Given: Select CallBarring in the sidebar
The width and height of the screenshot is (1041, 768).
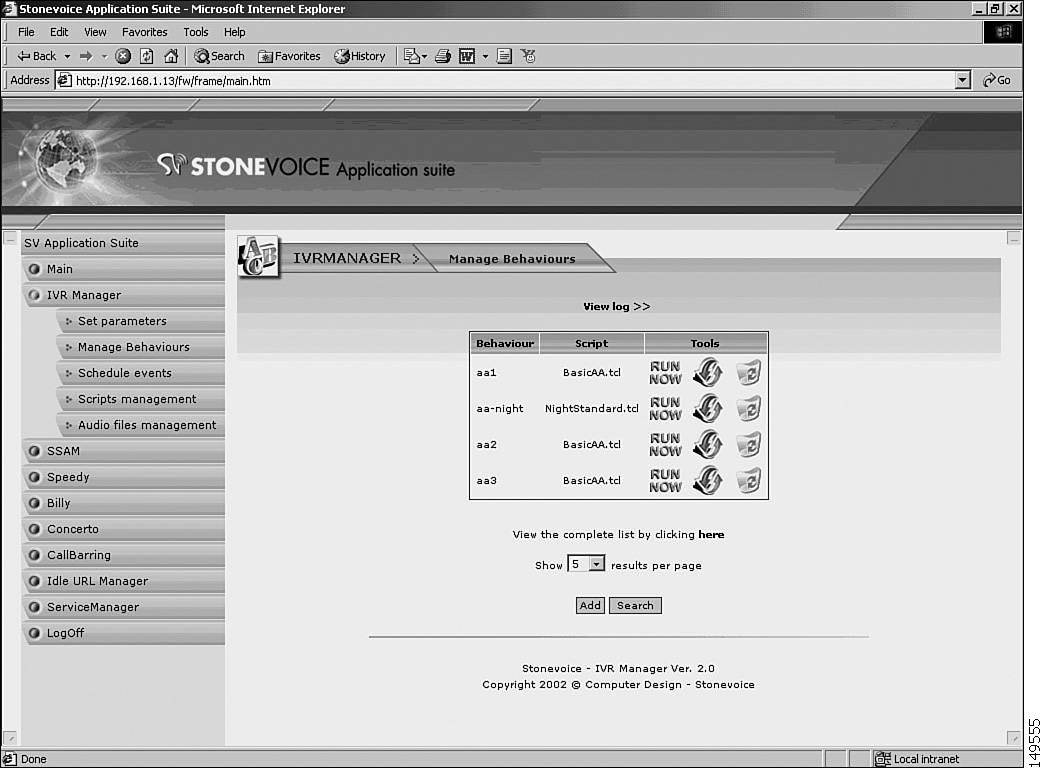Looking at the screenshot, I should click(x=123, y=555).
